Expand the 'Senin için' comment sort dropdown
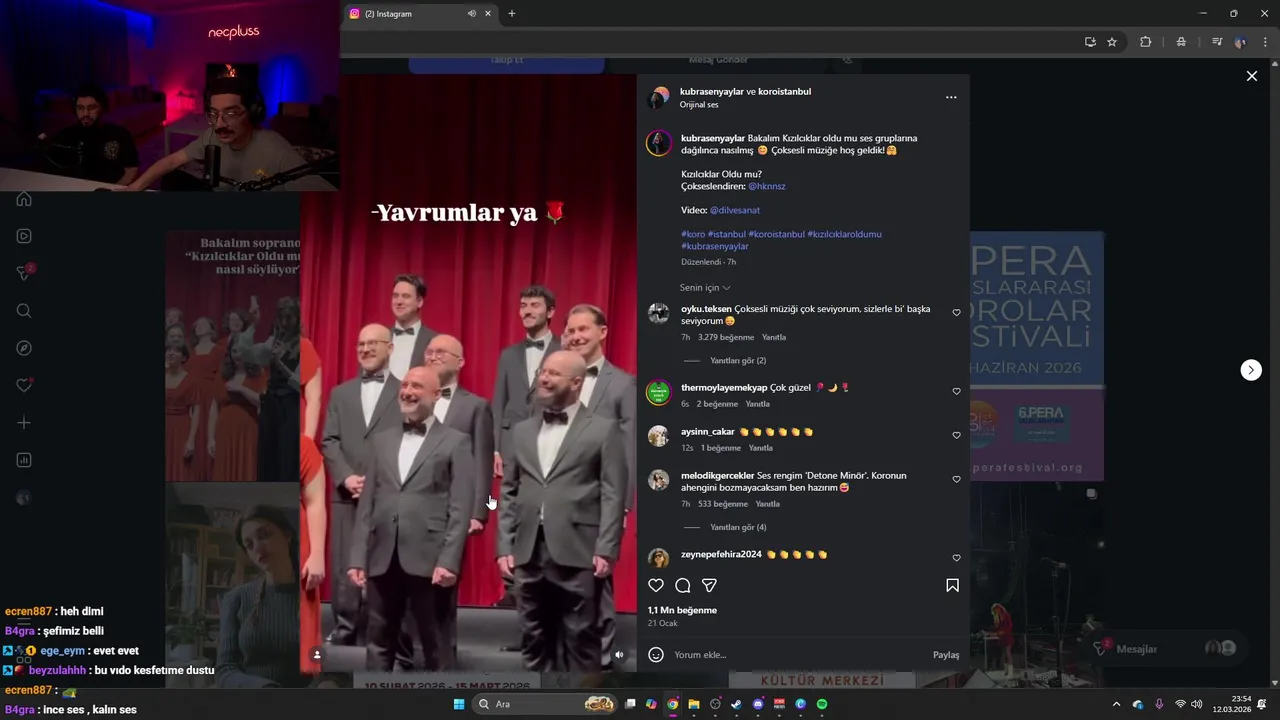Viewport: 1280px width, 720px height. click(705, 288)
